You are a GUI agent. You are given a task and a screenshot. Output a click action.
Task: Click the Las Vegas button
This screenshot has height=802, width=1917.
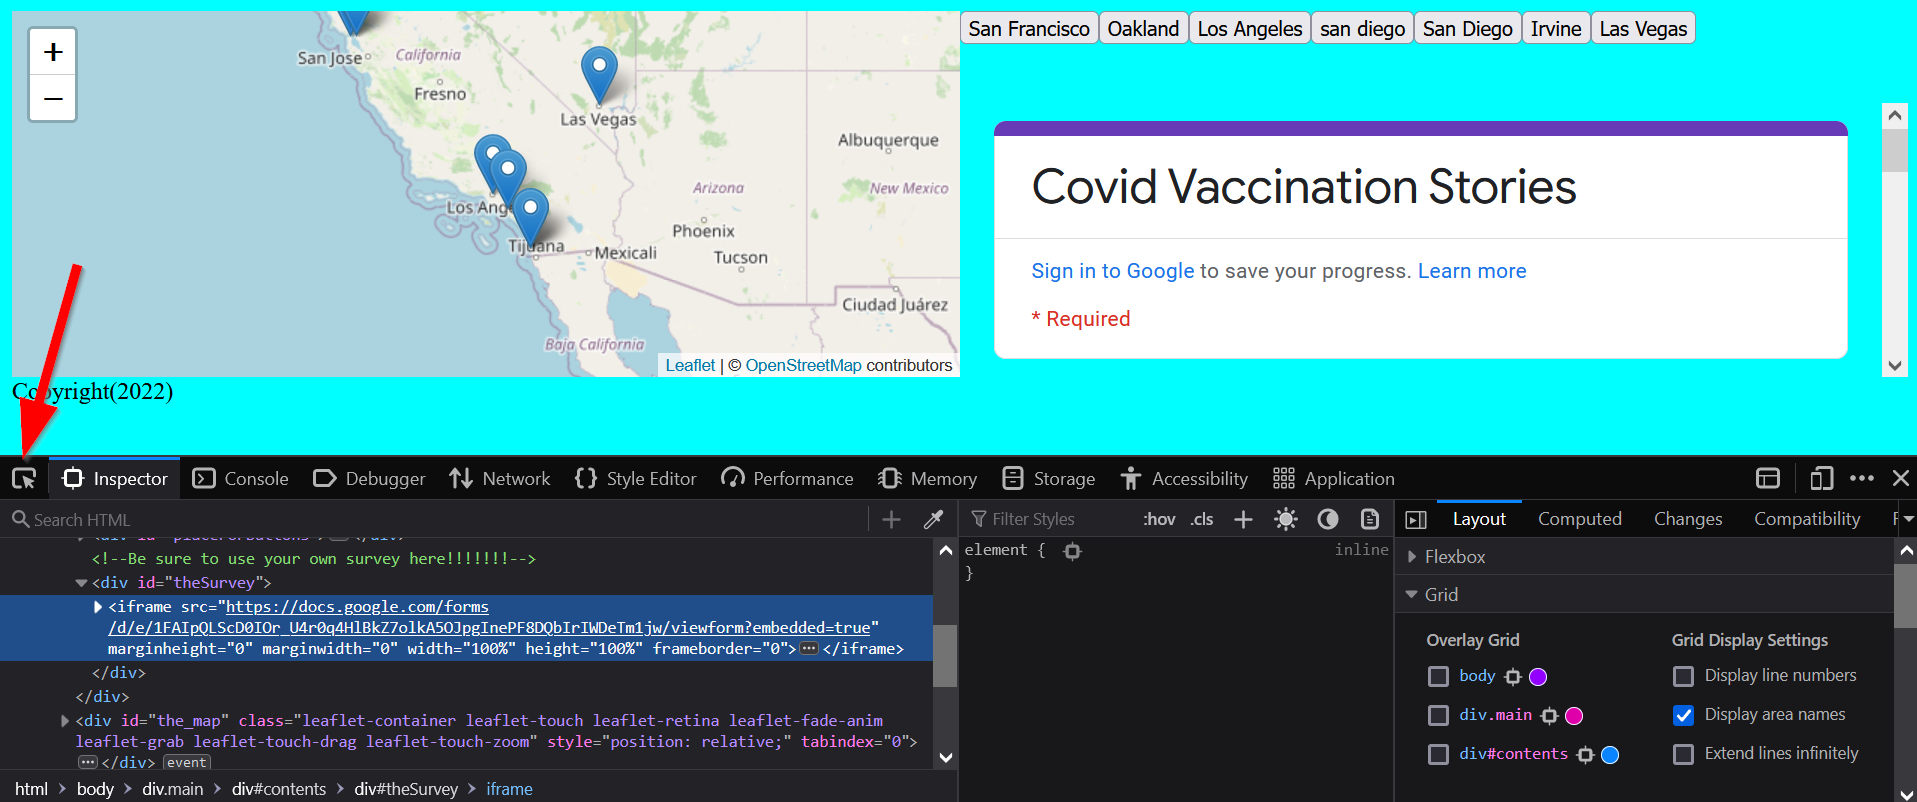1642,29
